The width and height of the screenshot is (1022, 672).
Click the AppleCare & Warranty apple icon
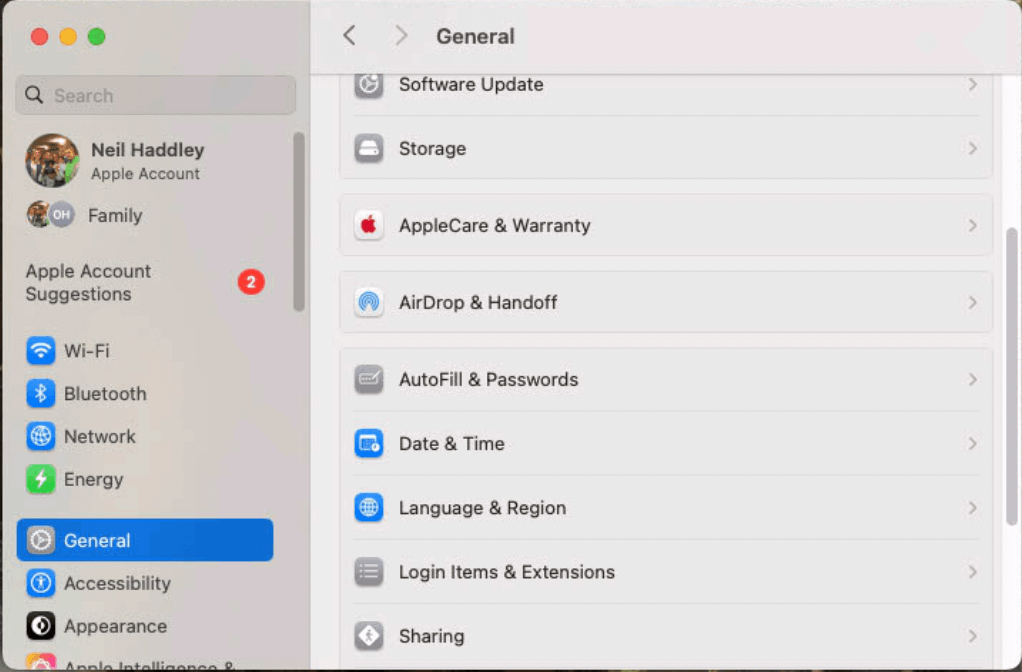369,226
